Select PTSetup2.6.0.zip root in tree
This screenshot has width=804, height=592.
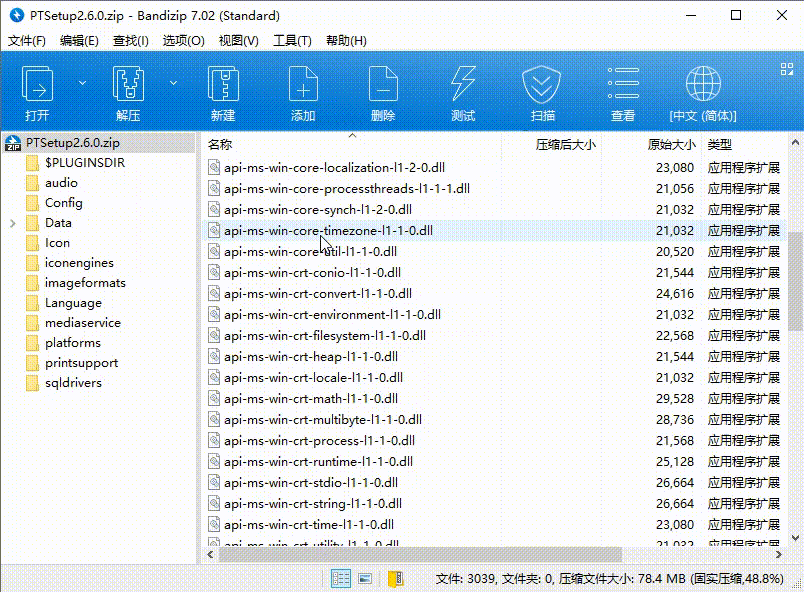point(73,142)
